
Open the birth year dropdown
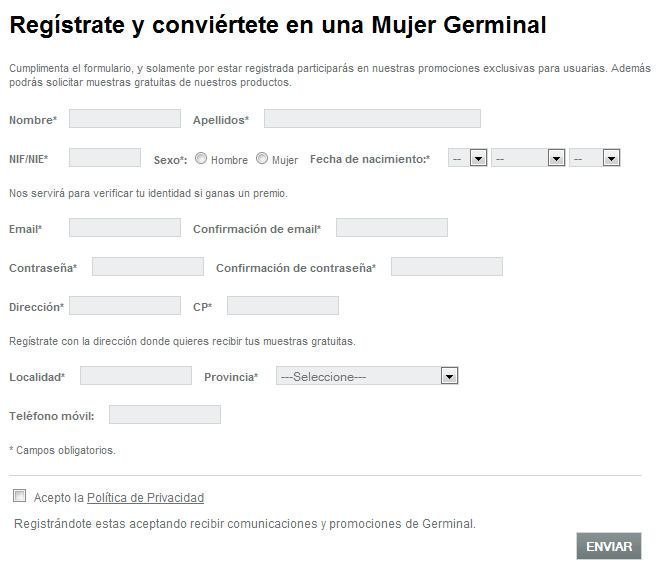coord(595,158)
